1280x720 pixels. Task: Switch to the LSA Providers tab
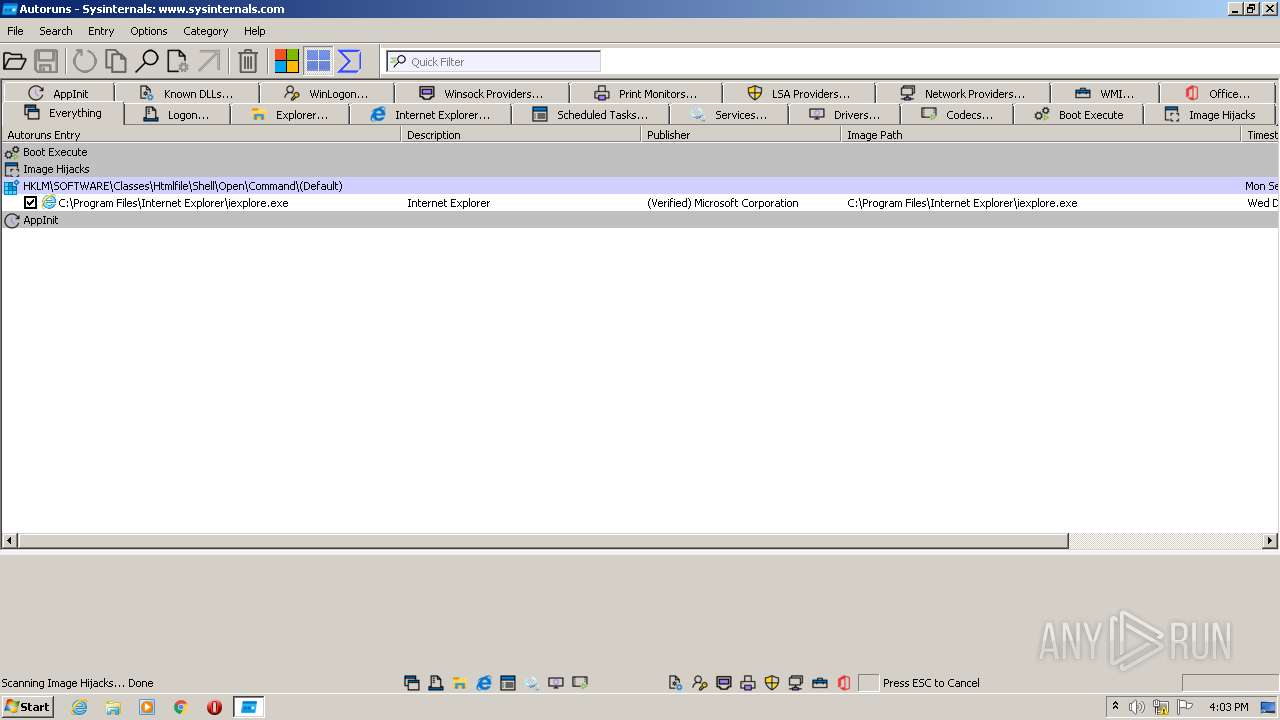pyautogui.click(x=799, y=93)
